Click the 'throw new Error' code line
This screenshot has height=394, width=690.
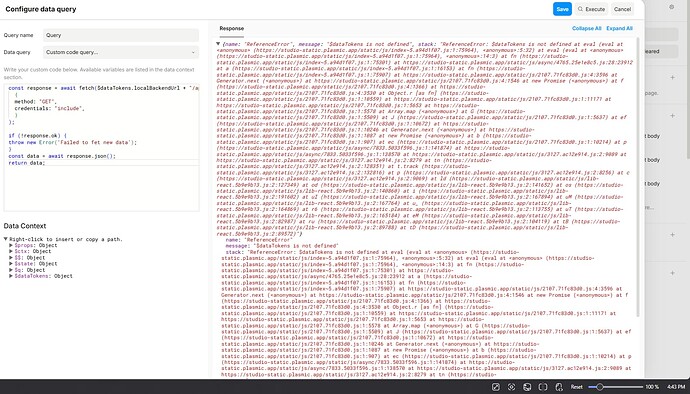click(73, 142)
